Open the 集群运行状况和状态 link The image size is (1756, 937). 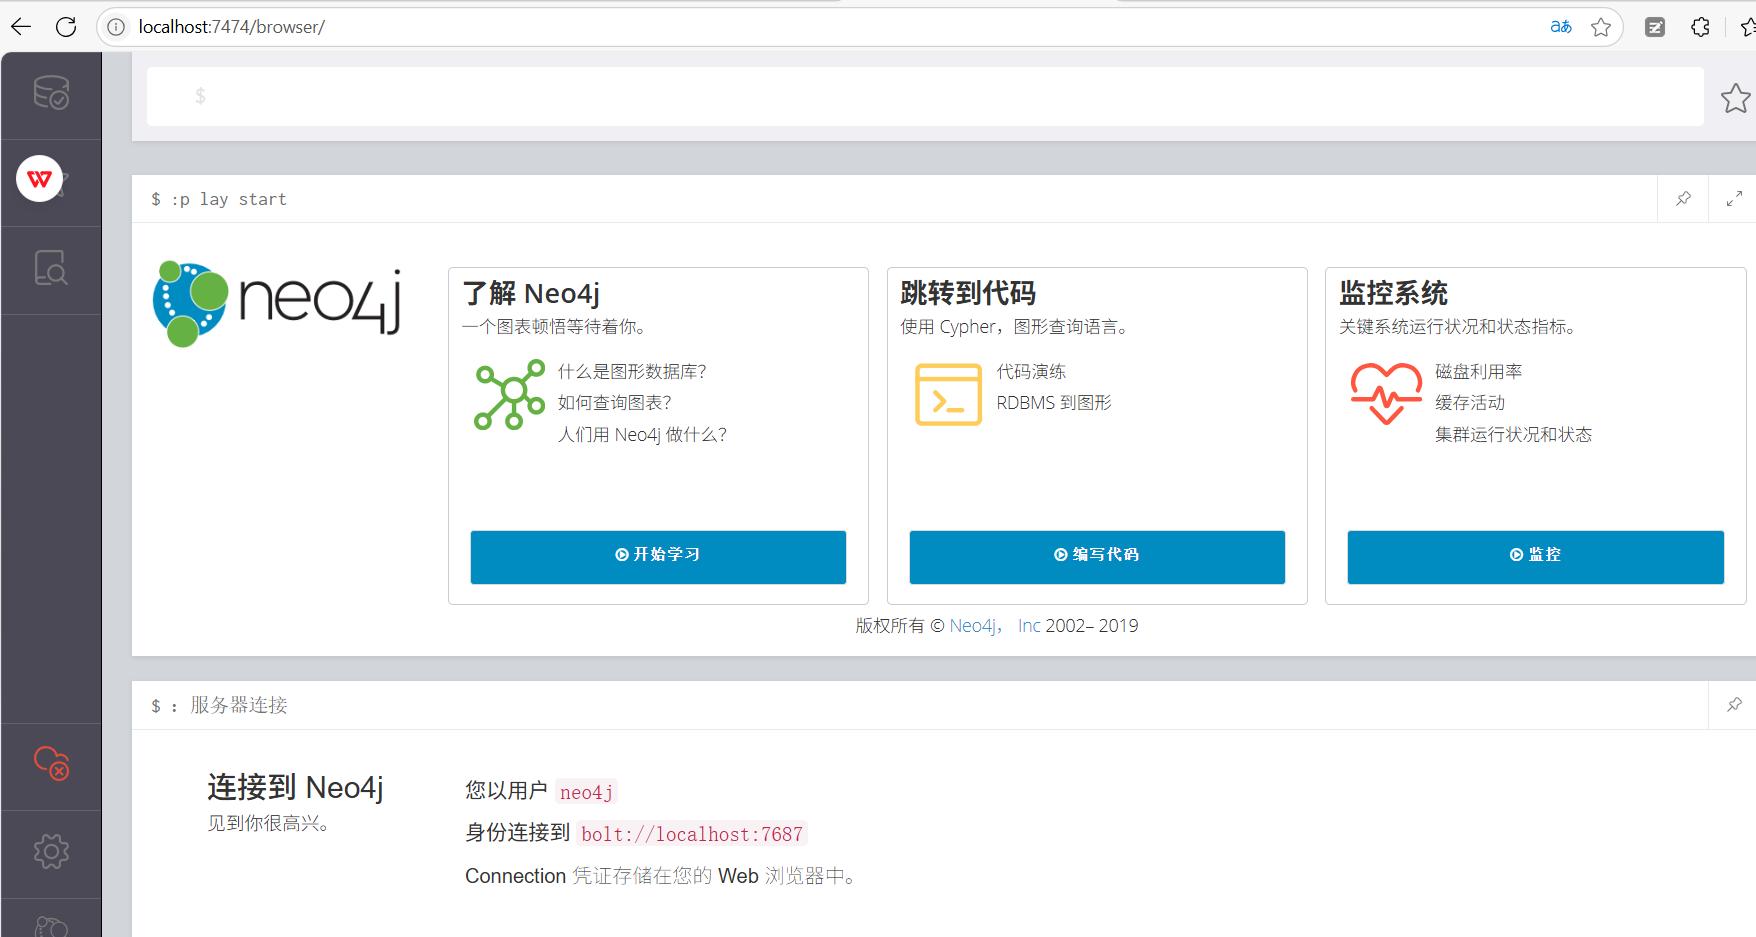click(1514, 435)
